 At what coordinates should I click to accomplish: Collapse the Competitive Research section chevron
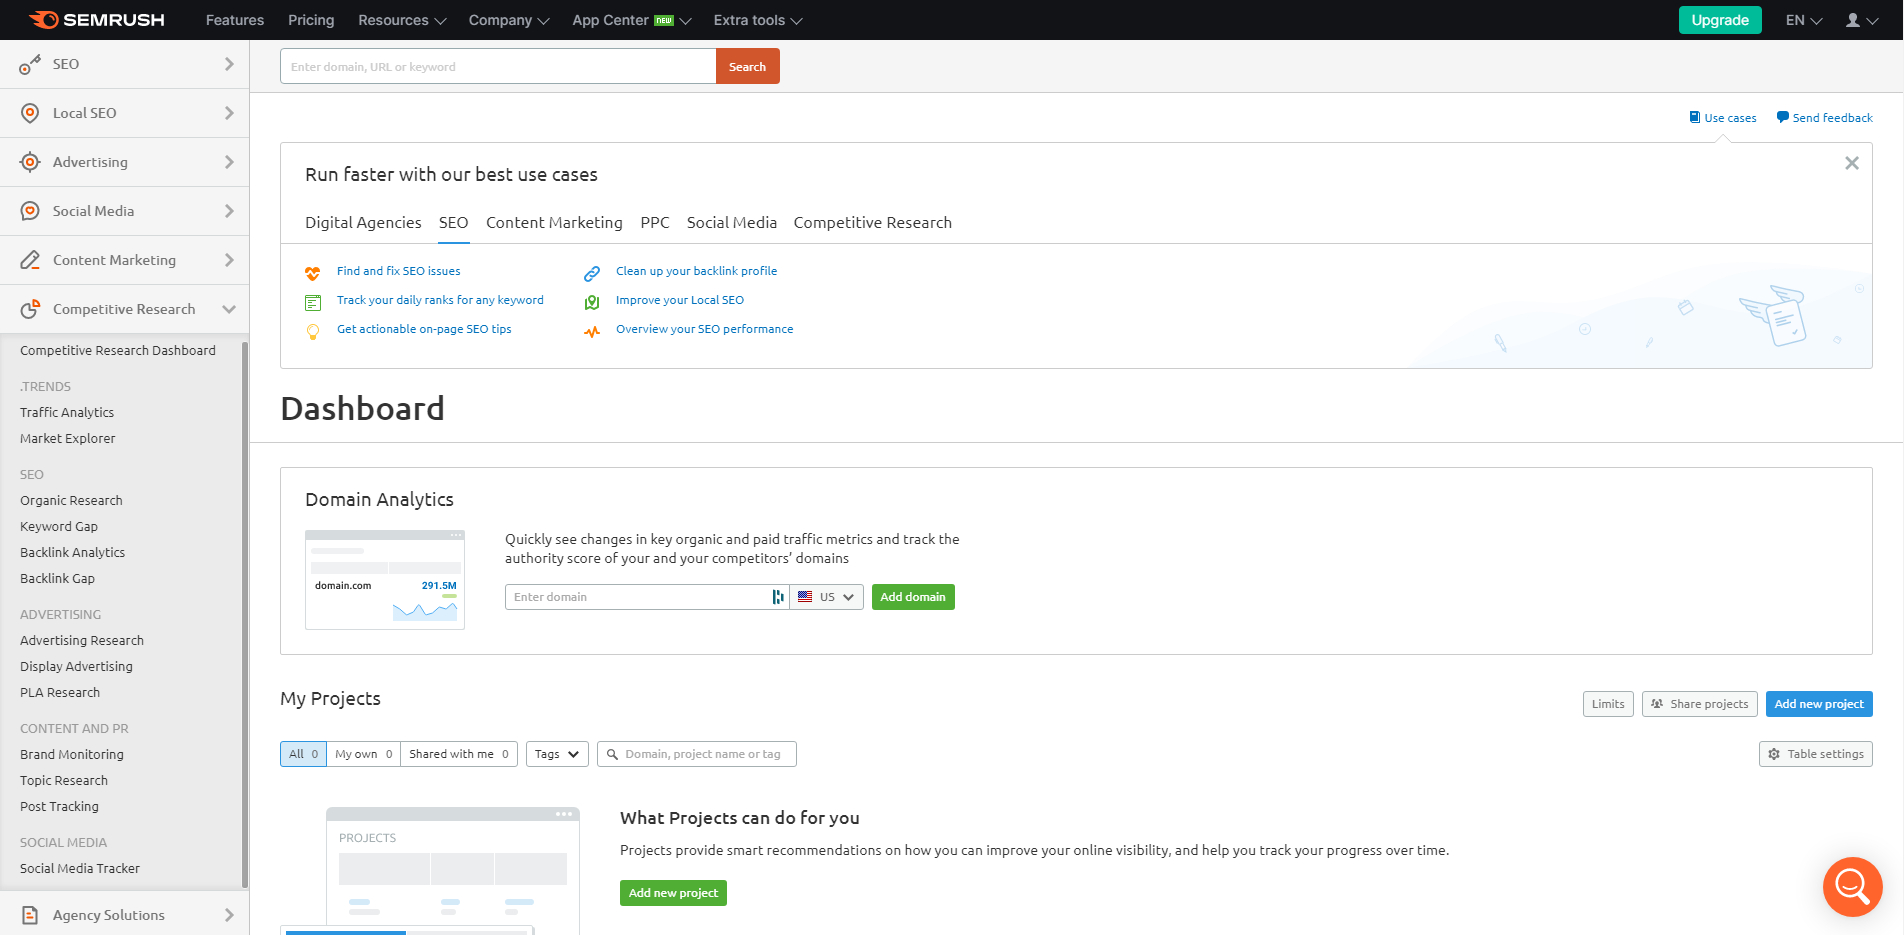click(x=229, y=309)
